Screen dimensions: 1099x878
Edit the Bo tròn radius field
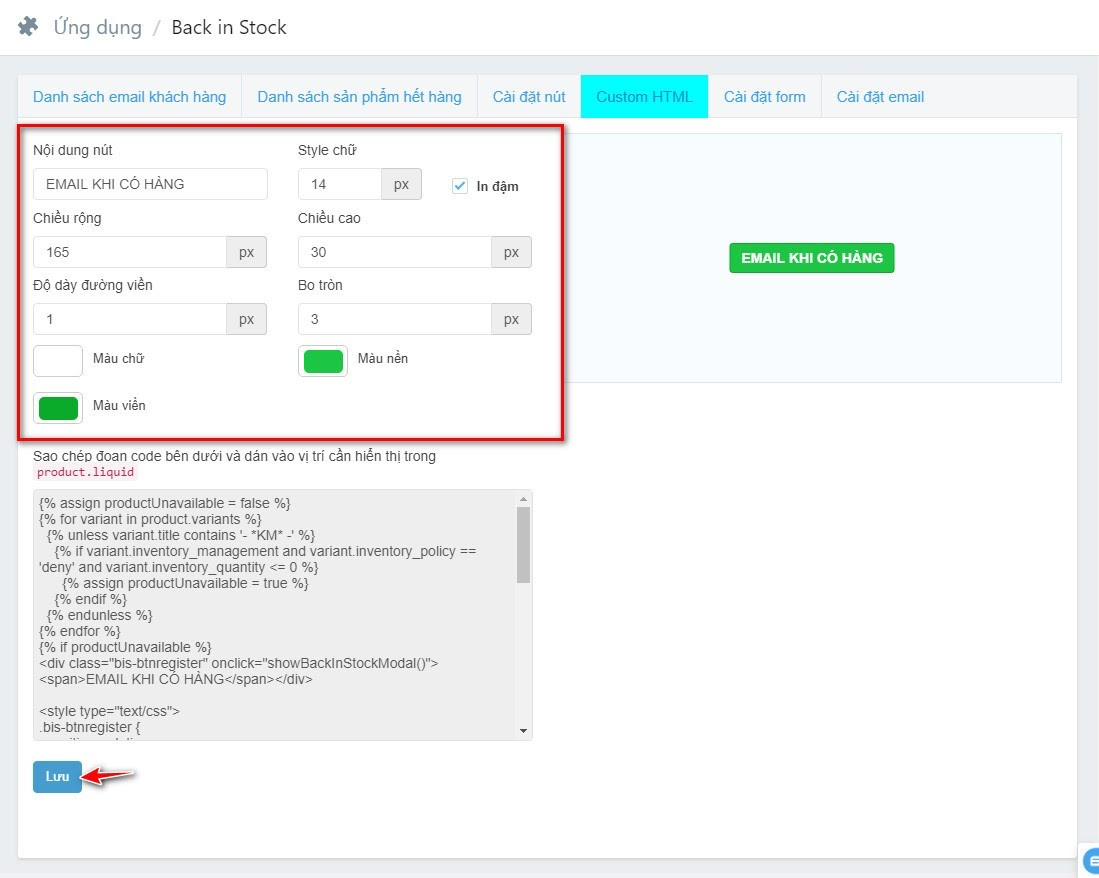[395, 319]
